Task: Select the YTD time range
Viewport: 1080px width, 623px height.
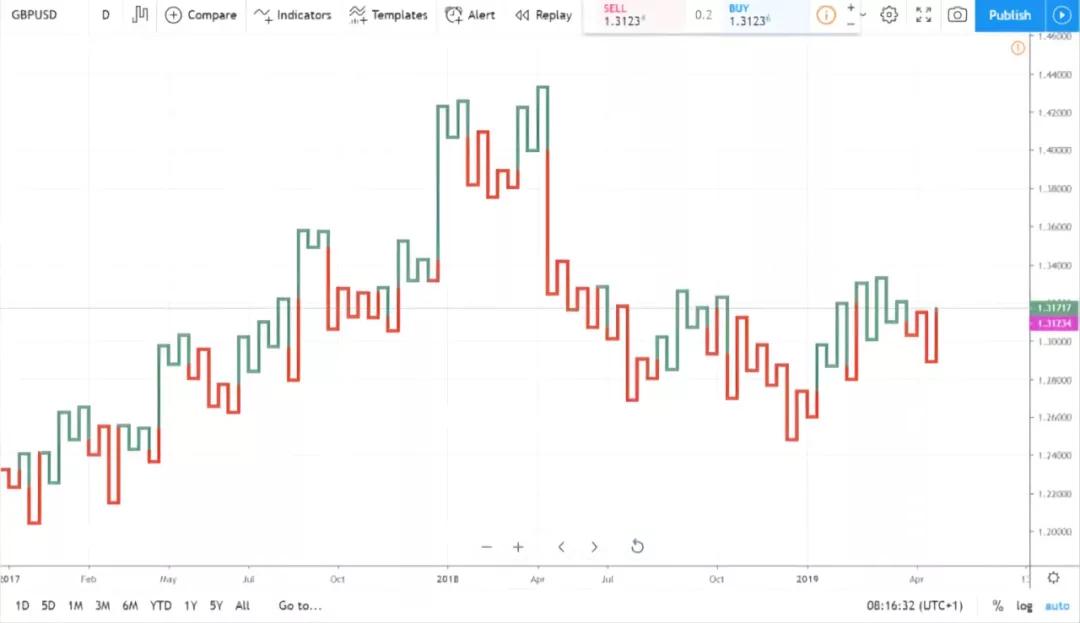Action: 160,606
